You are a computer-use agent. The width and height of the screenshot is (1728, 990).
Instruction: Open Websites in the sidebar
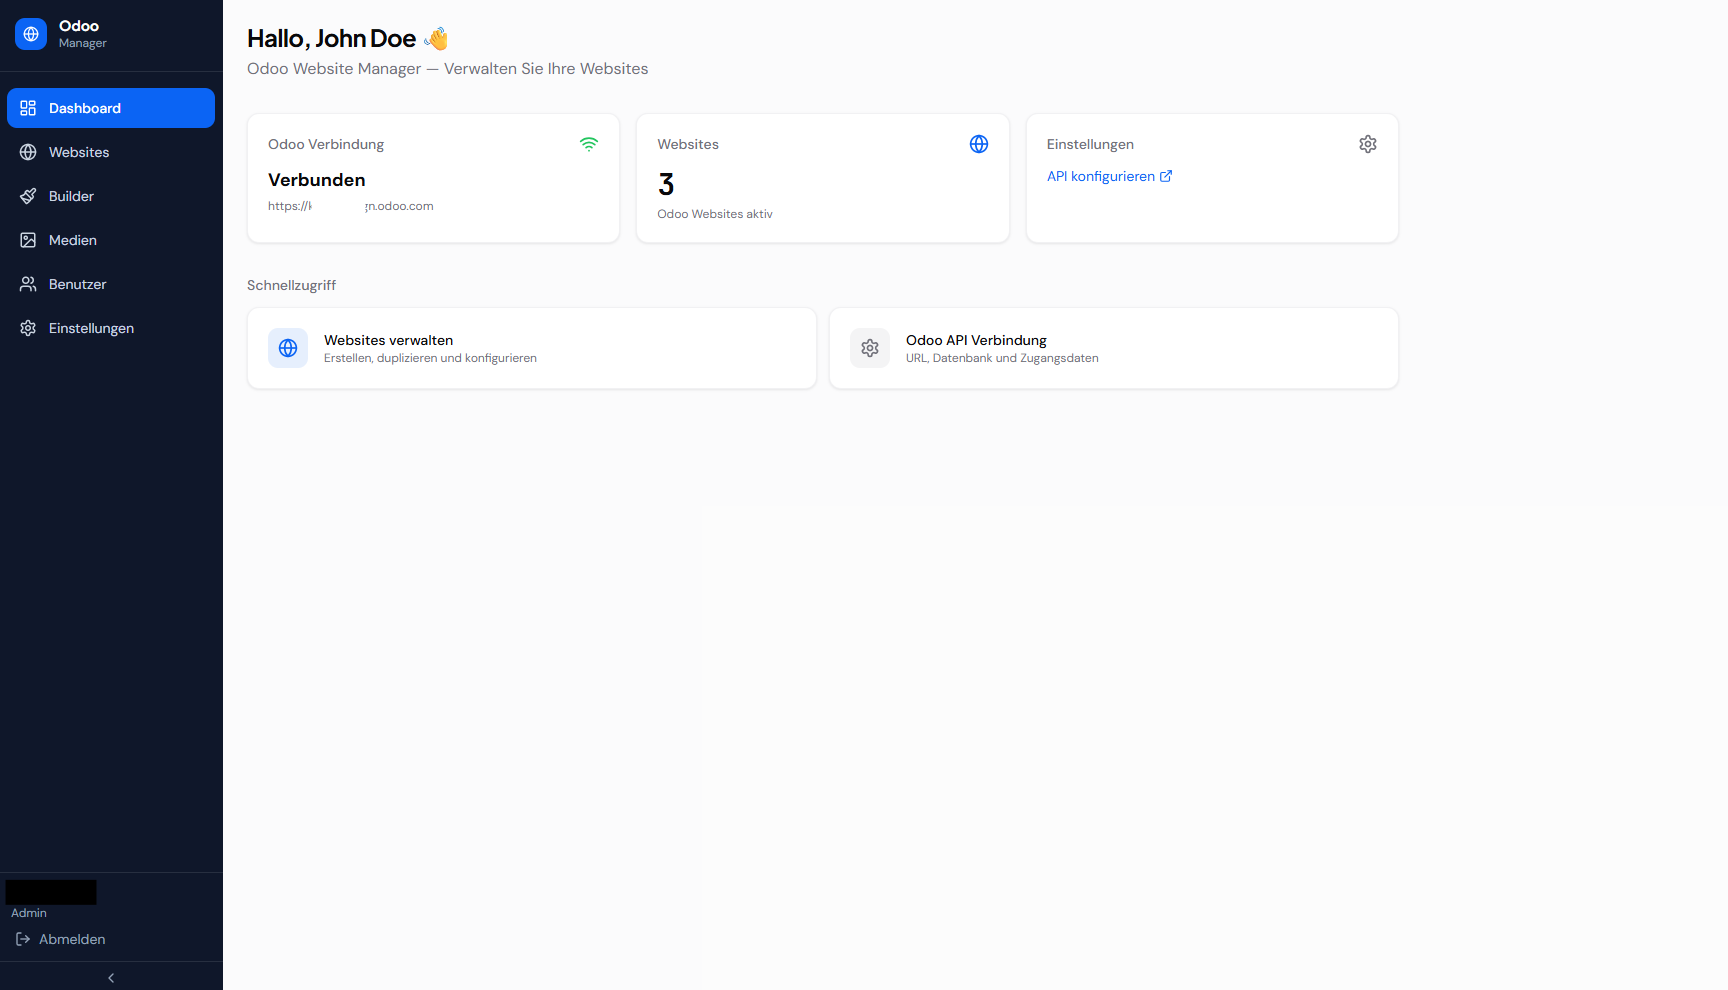[111, 152]
